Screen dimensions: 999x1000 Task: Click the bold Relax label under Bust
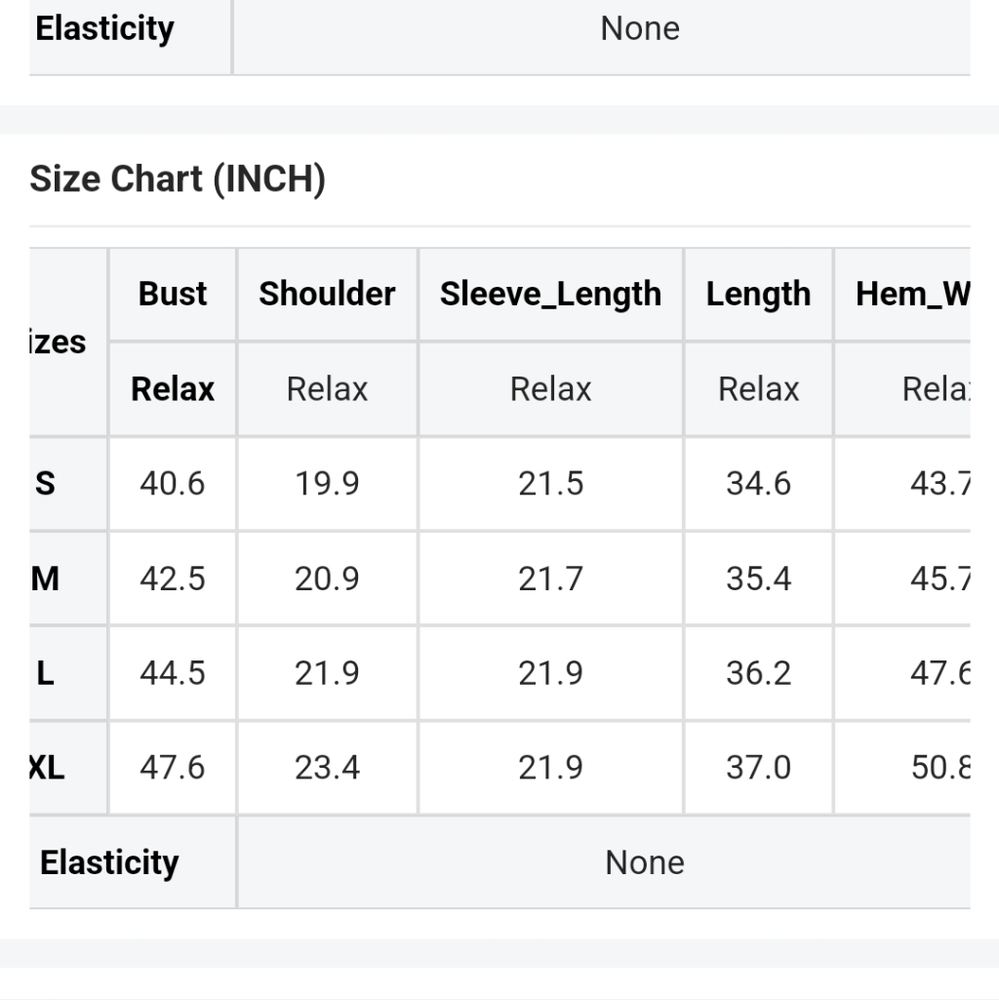pyautogui.click(x=173, y=389)
